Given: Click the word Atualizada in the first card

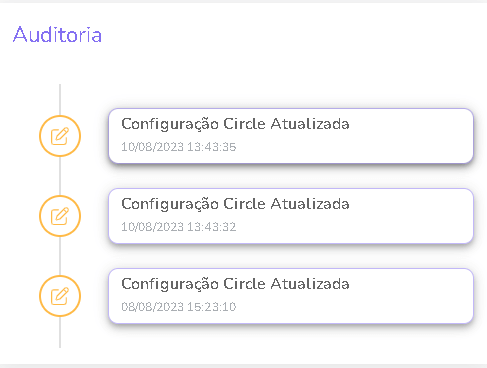Looking at the screenshot, I should [310, 124].
